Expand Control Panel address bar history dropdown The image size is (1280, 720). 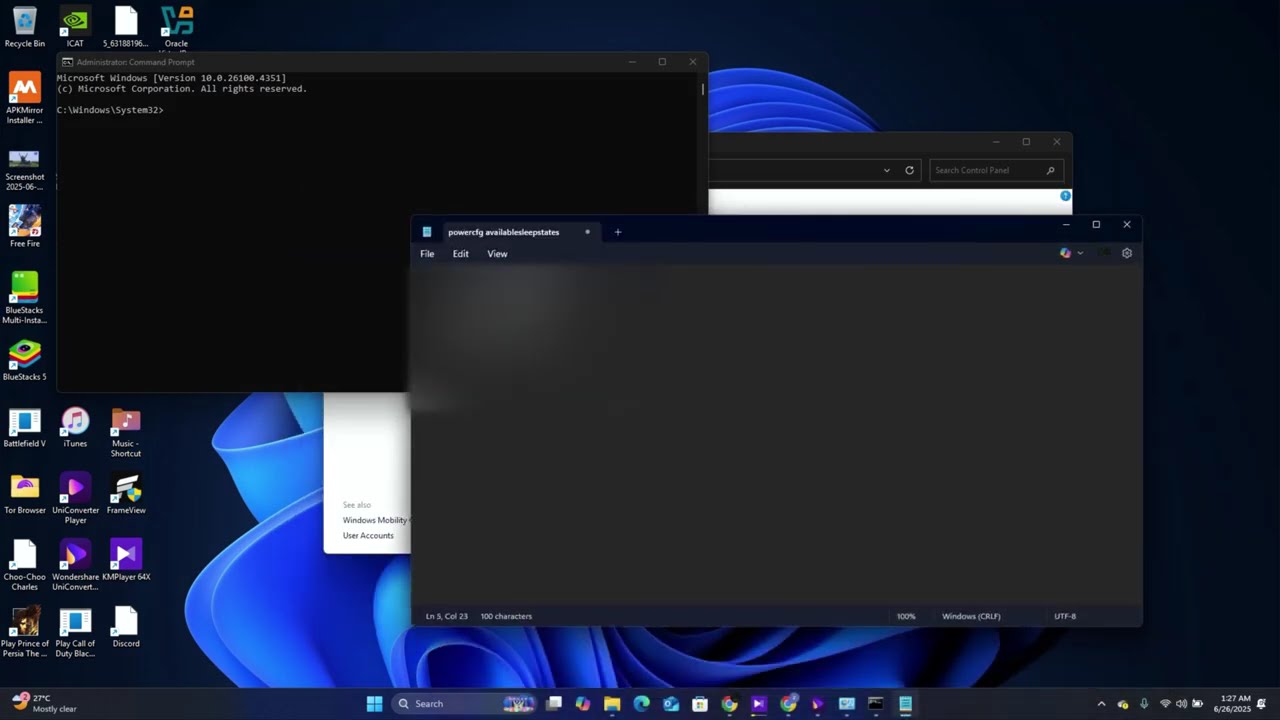(886, 170)
